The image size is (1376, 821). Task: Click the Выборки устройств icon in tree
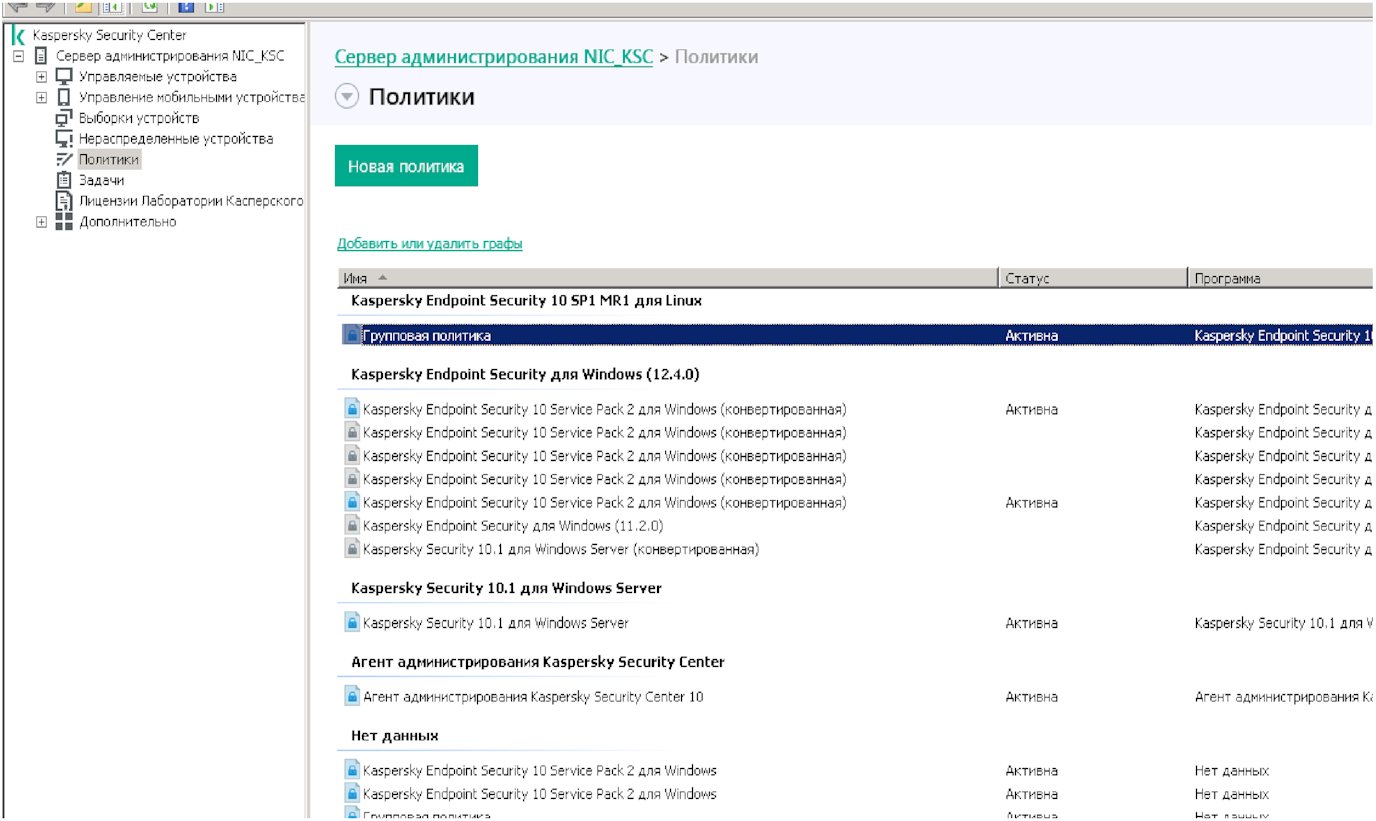[64, 118]
